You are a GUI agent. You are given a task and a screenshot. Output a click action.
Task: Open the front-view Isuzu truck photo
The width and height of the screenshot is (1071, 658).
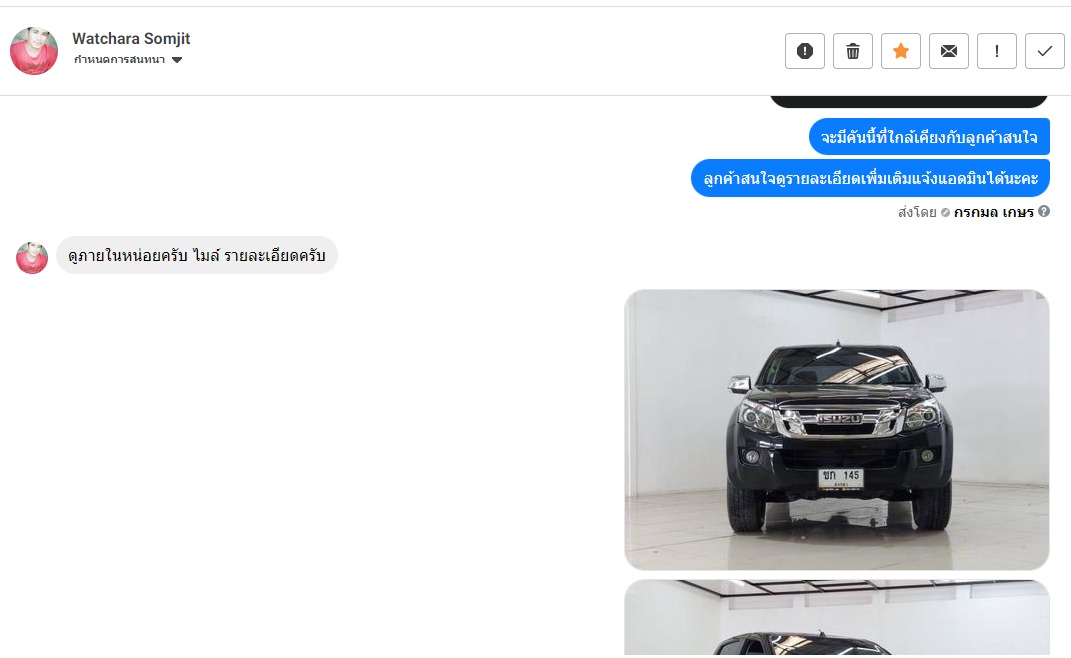tap(837, 430)
